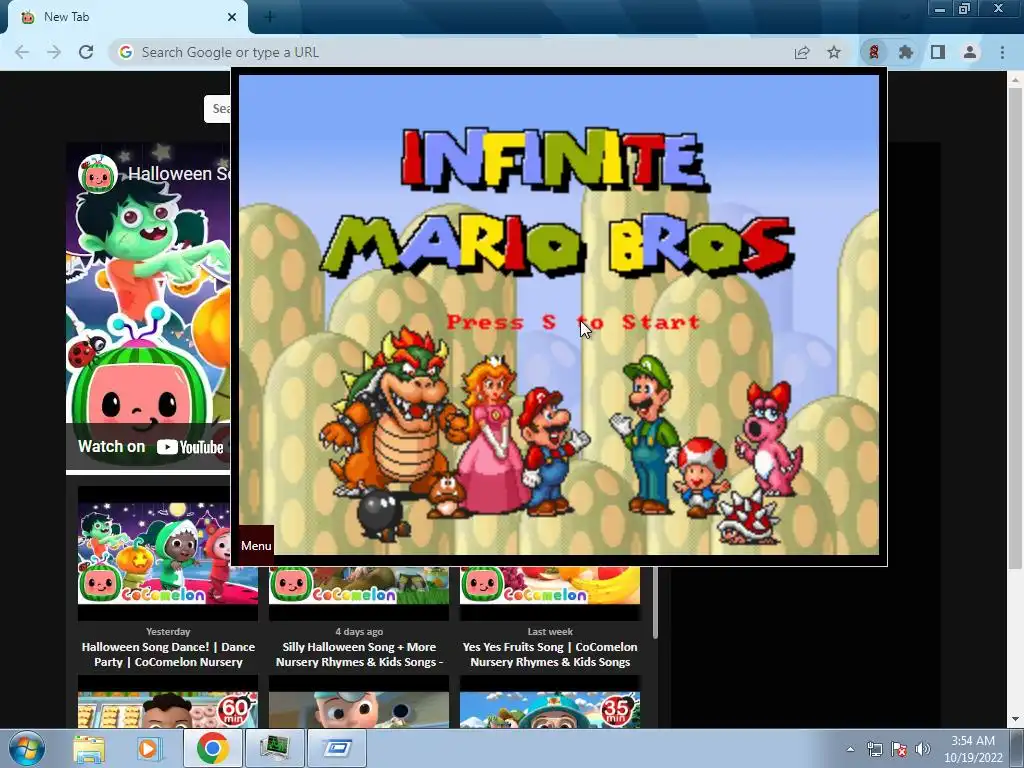Go back using the back arrow

22,52
